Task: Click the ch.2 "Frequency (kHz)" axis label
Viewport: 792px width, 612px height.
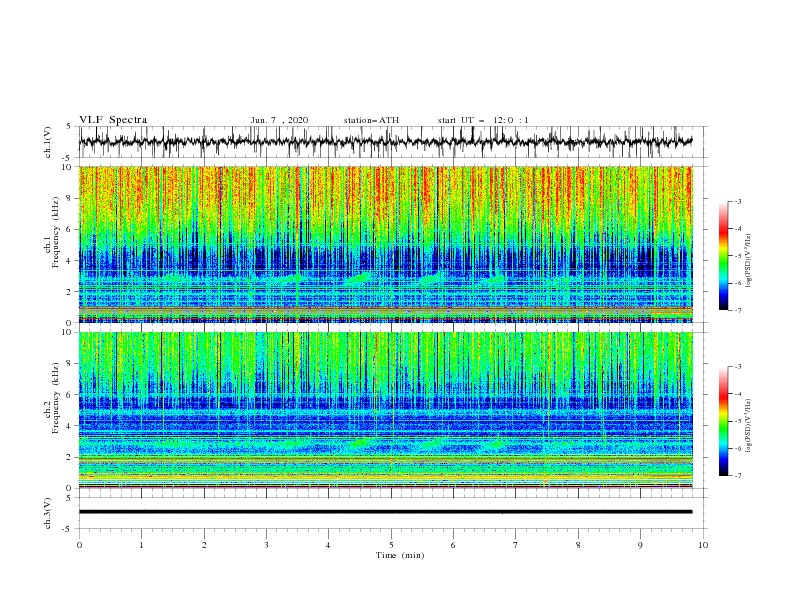Action: 56,398
